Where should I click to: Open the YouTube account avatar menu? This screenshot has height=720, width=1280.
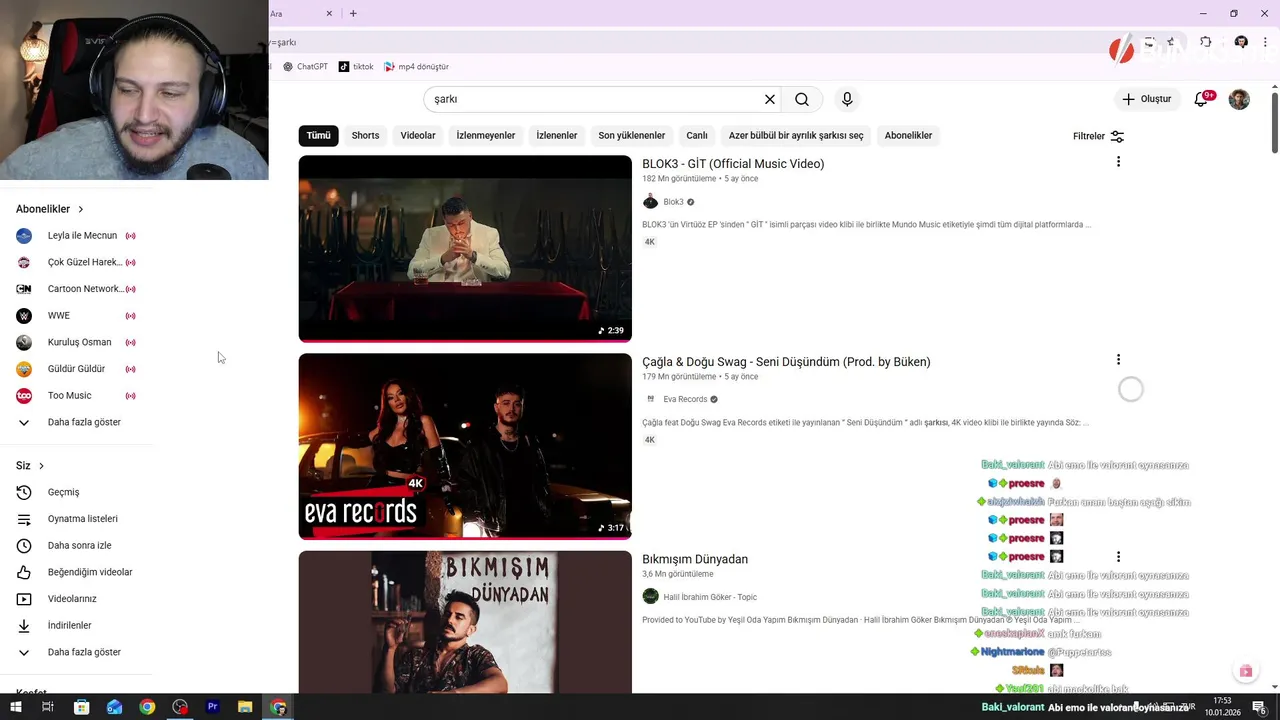[x=1239, y=99]
